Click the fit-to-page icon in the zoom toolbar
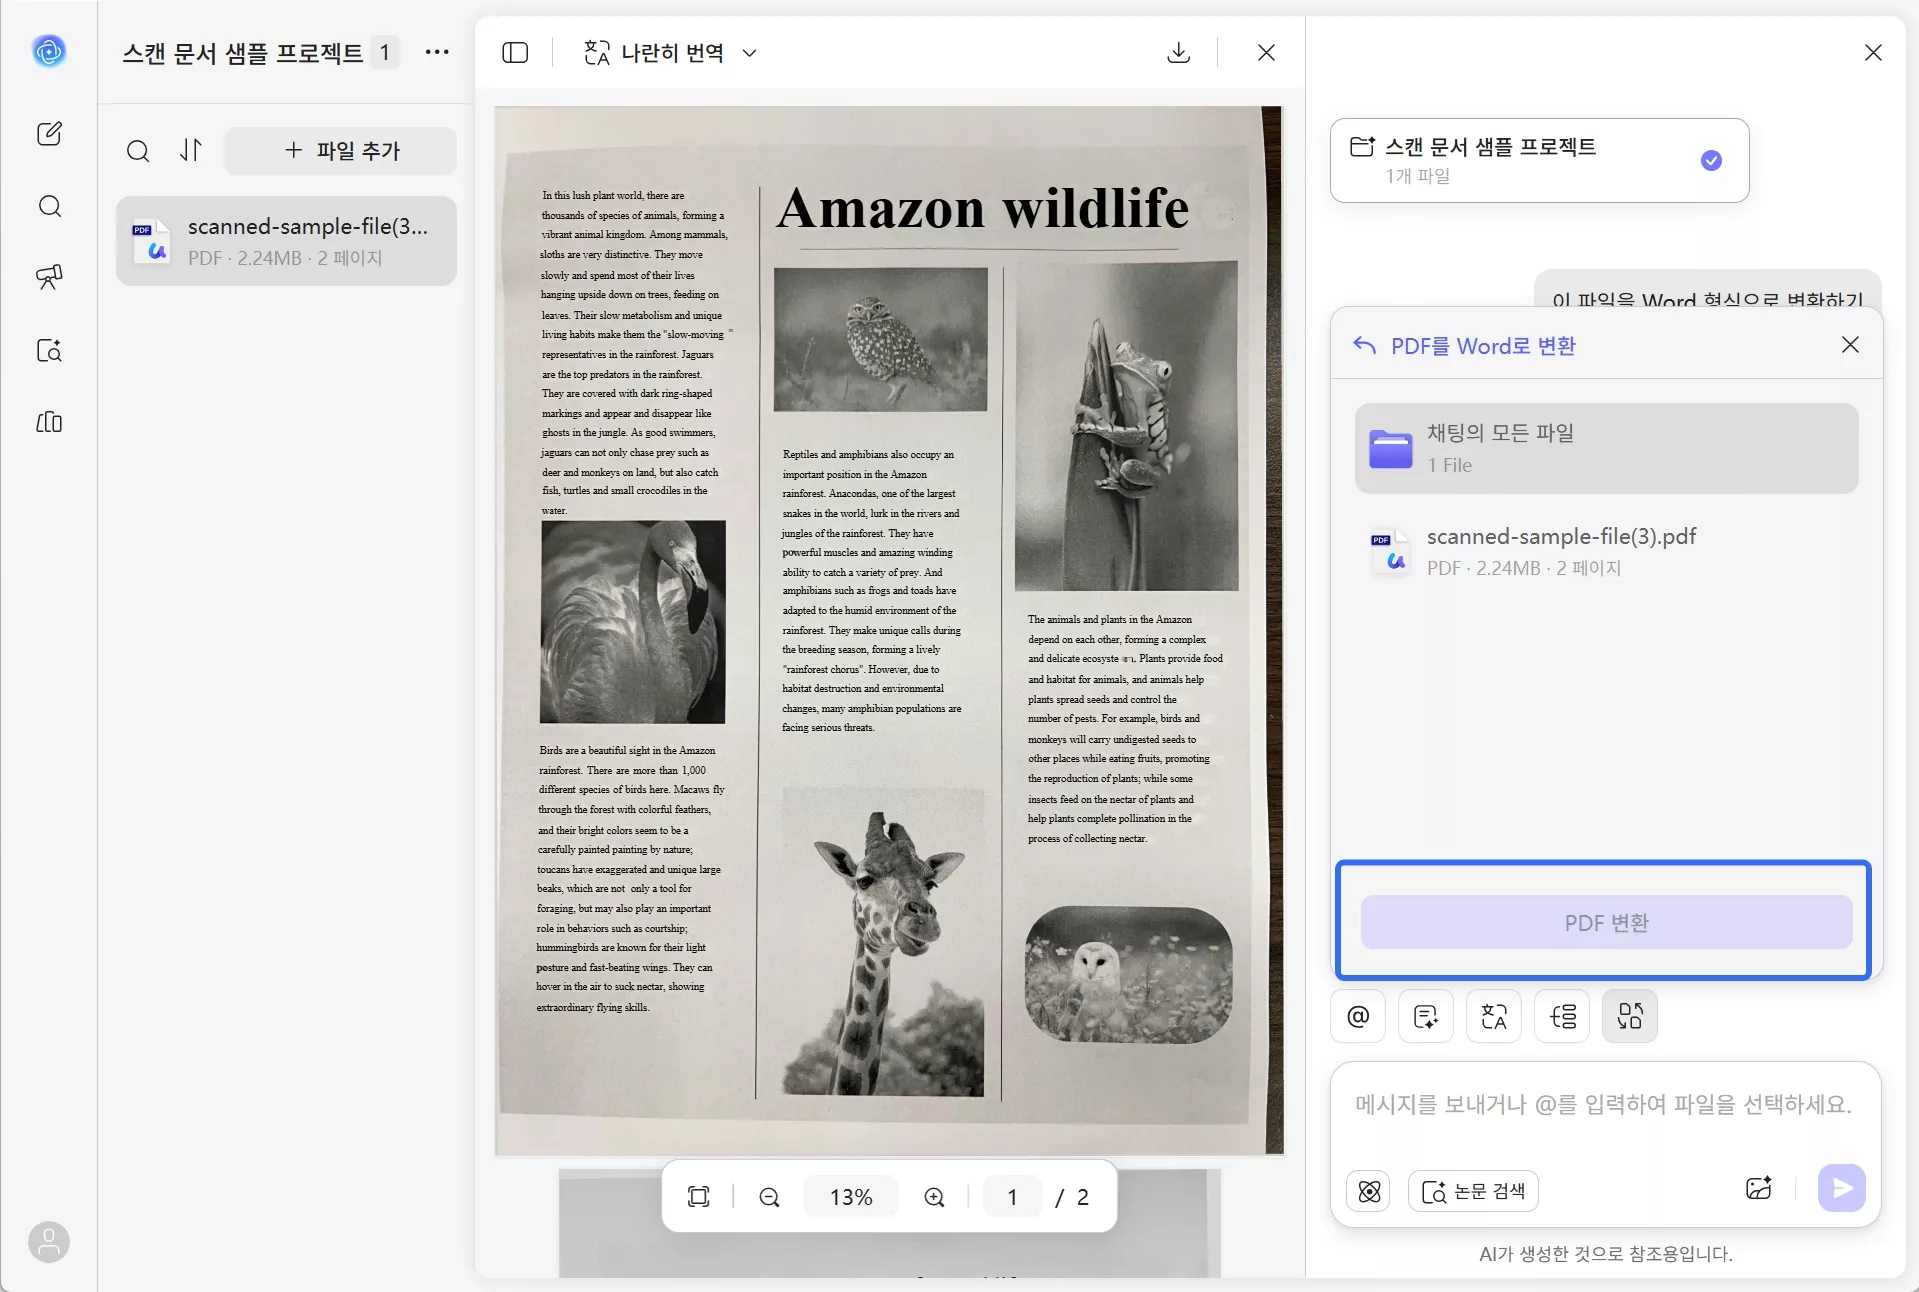 (698, 1197)
